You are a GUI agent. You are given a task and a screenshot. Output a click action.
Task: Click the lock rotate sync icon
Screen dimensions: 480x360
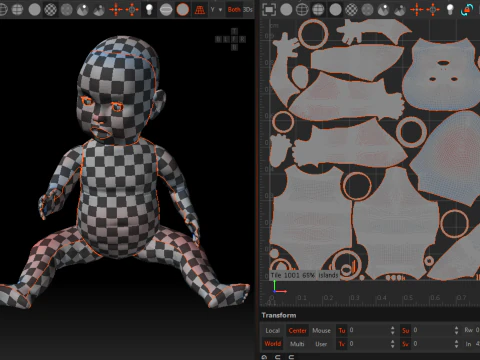tap(467, 10)
